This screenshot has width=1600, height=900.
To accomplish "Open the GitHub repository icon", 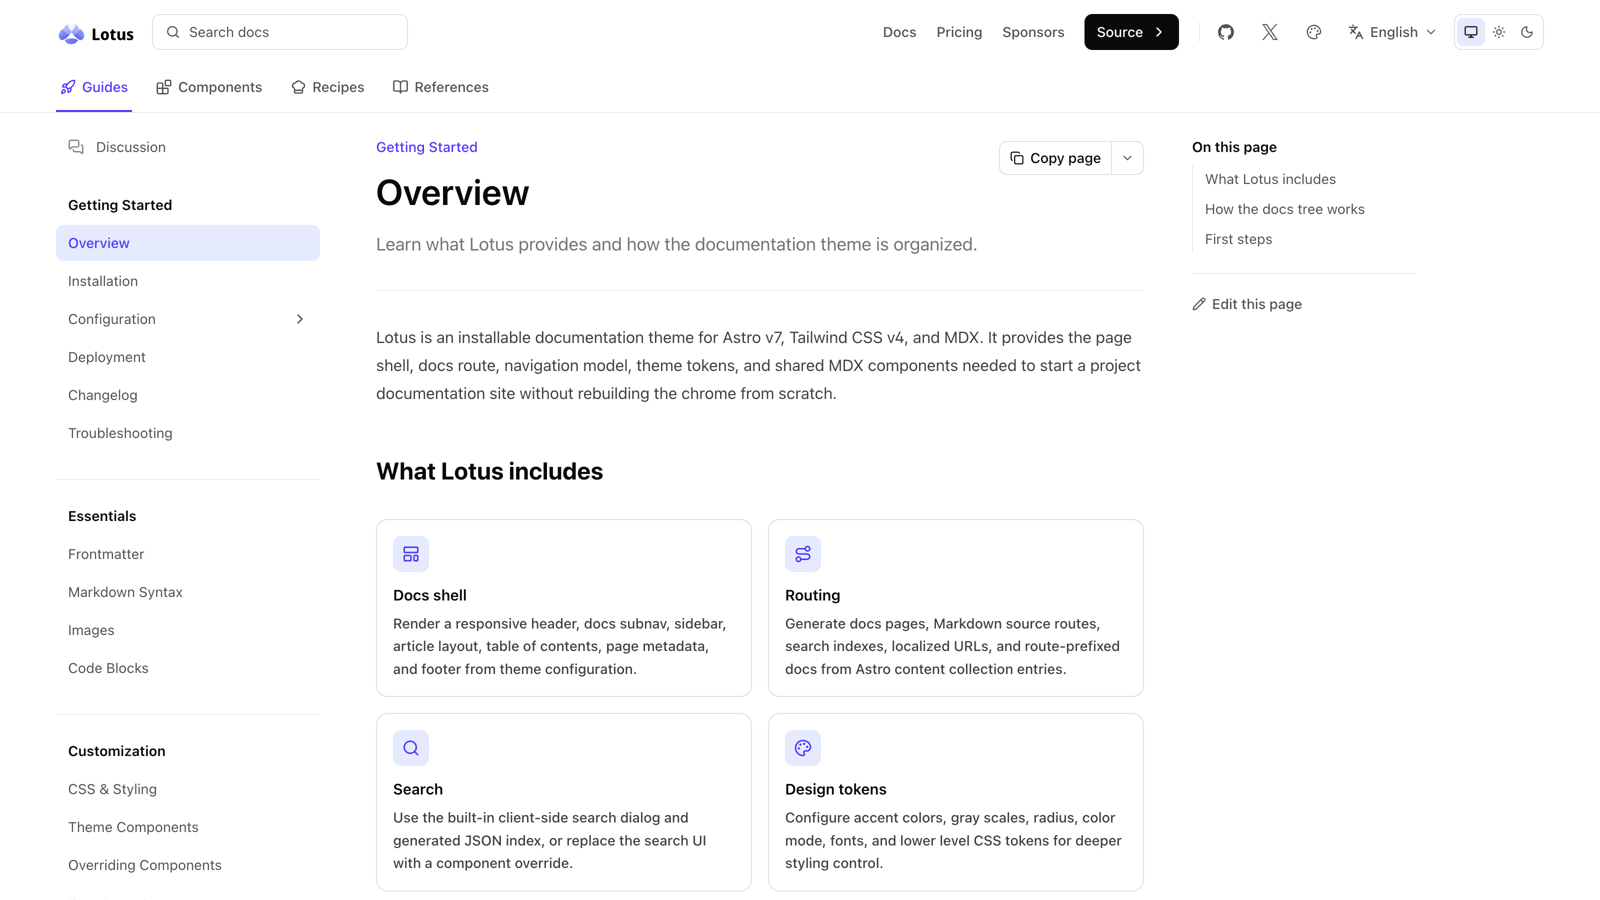I will click(1226, 32).
